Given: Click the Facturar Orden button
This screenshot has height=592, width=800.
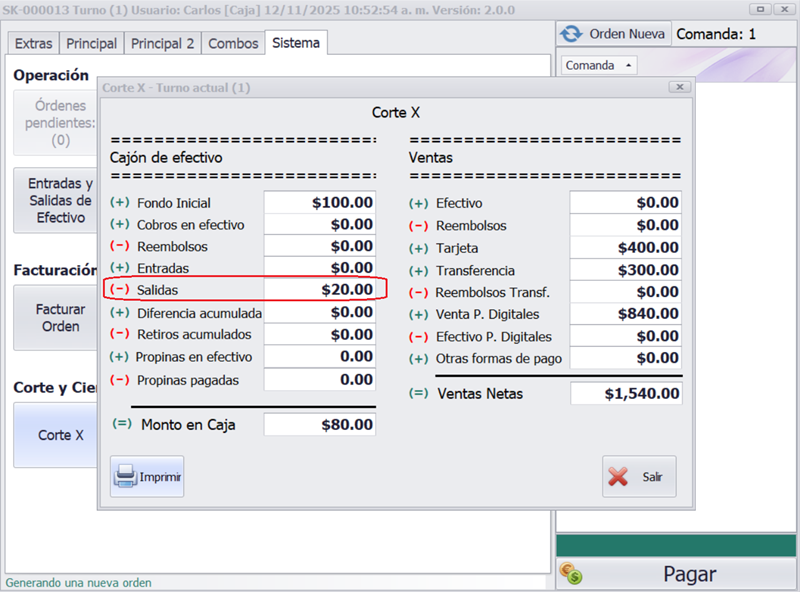Looking at the screenshot, I should point(58,318).
